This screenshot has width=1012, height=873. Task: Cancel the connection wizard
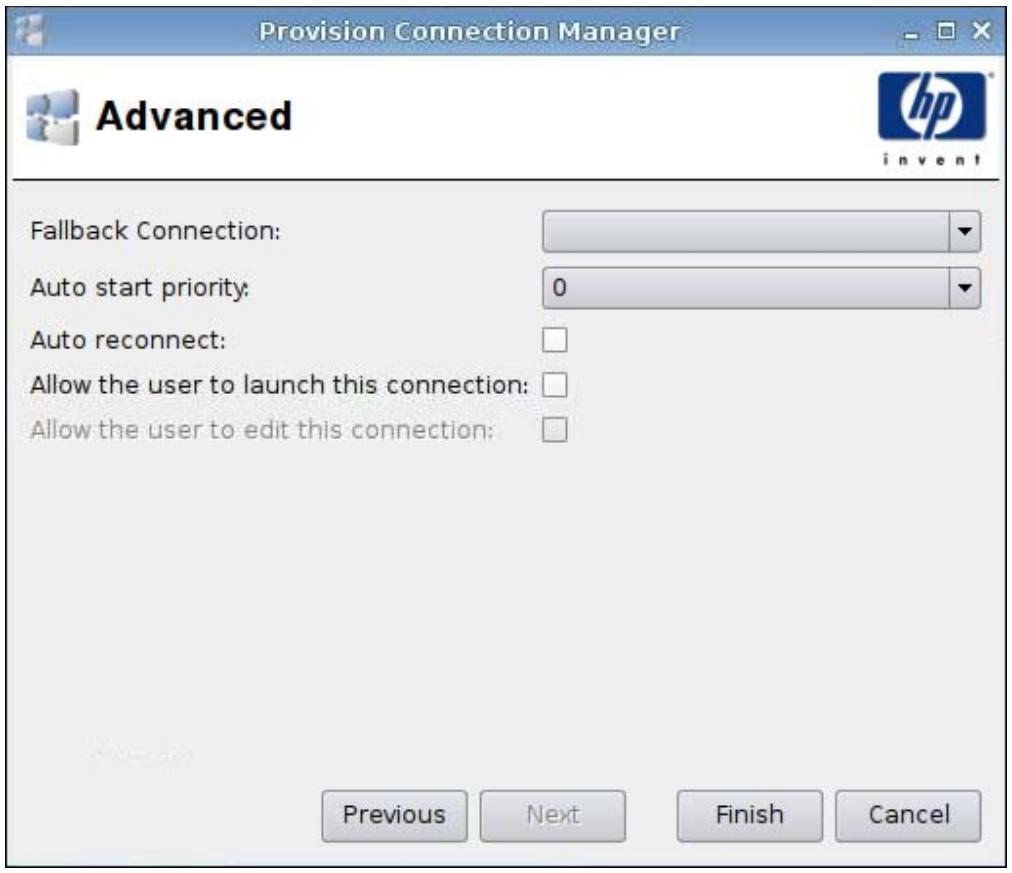click(x=908, y=816)
